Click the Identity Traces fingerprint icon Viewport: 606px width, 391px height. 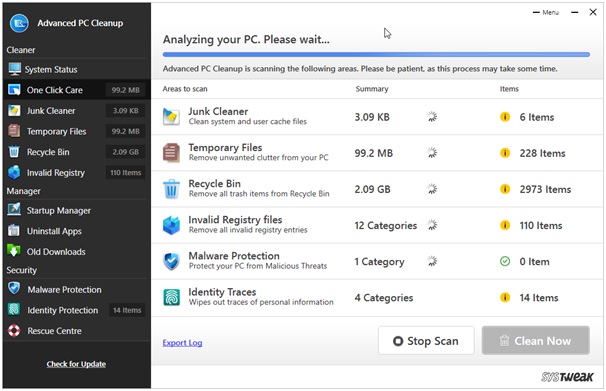click(171, 298)
